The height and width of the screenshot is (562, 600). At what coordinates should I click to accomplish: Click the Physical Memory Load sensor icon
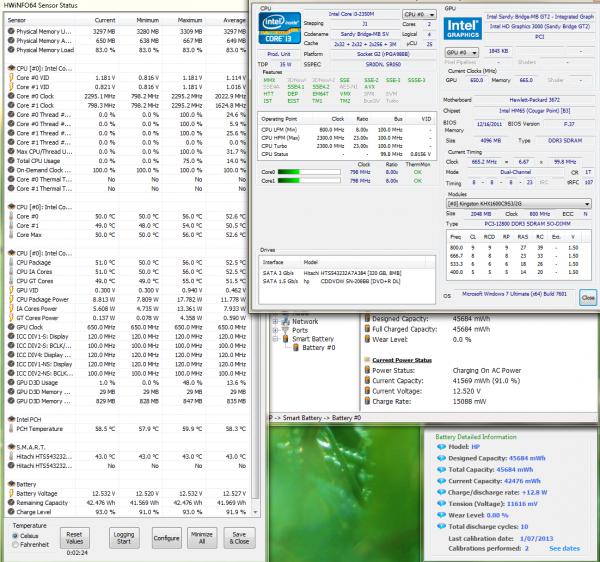[11, 50]
